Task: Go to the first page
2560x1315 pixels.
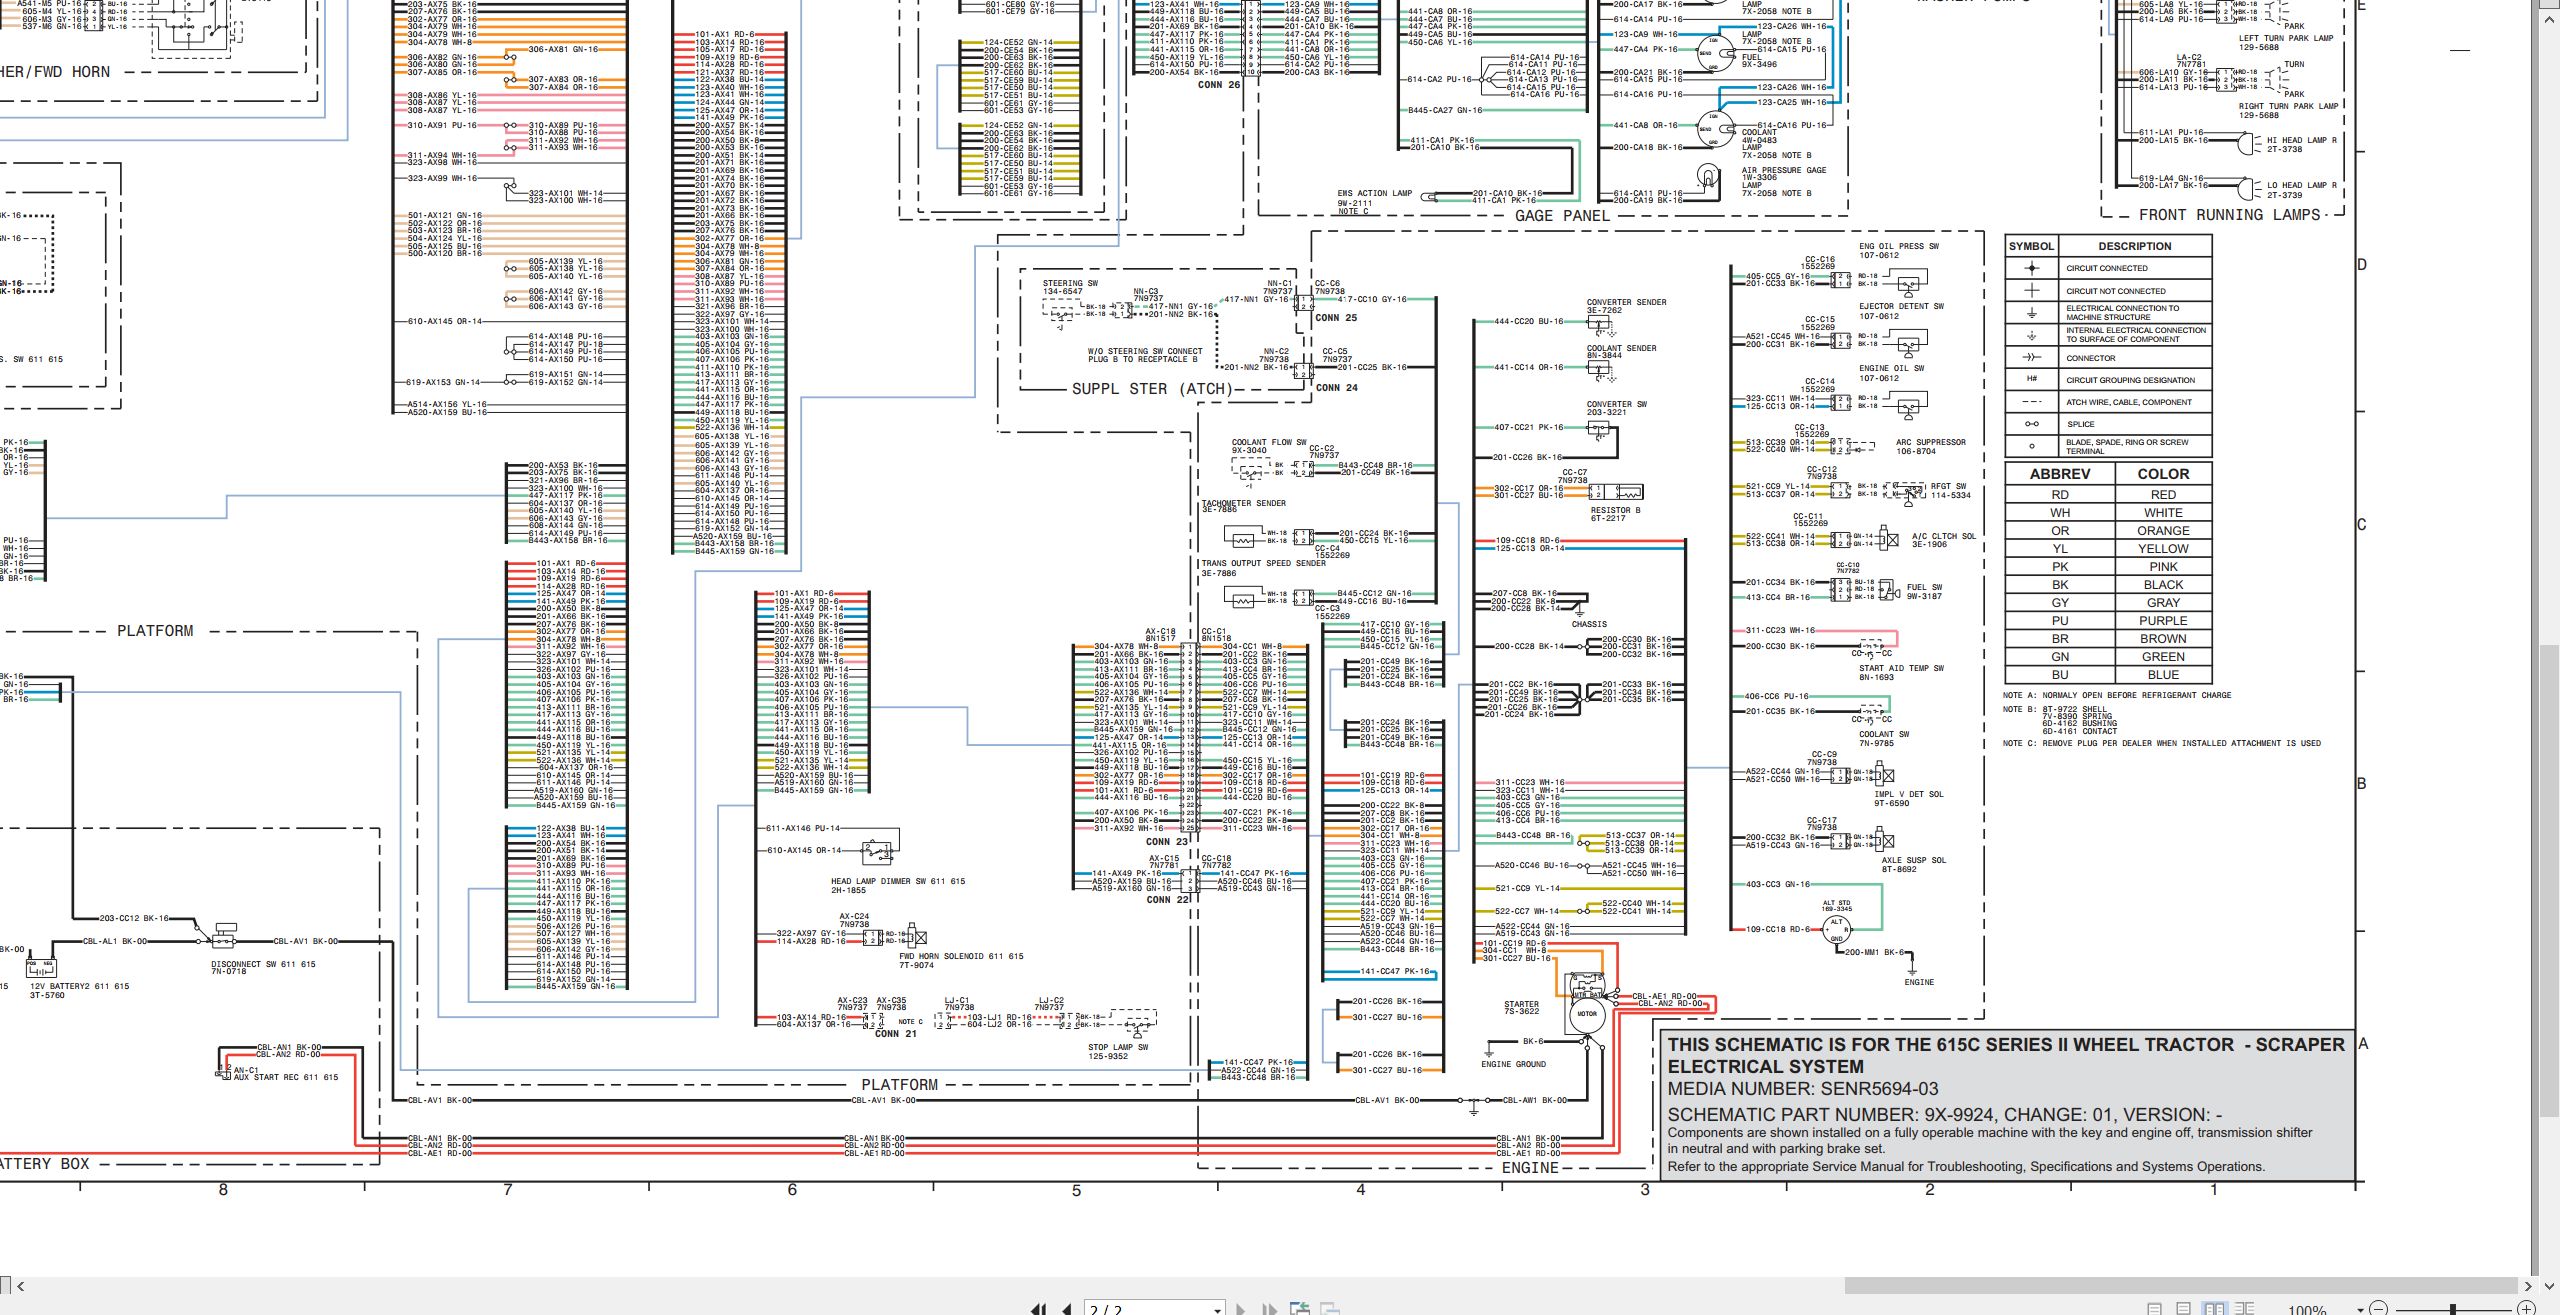Action: (1040, 1309)
